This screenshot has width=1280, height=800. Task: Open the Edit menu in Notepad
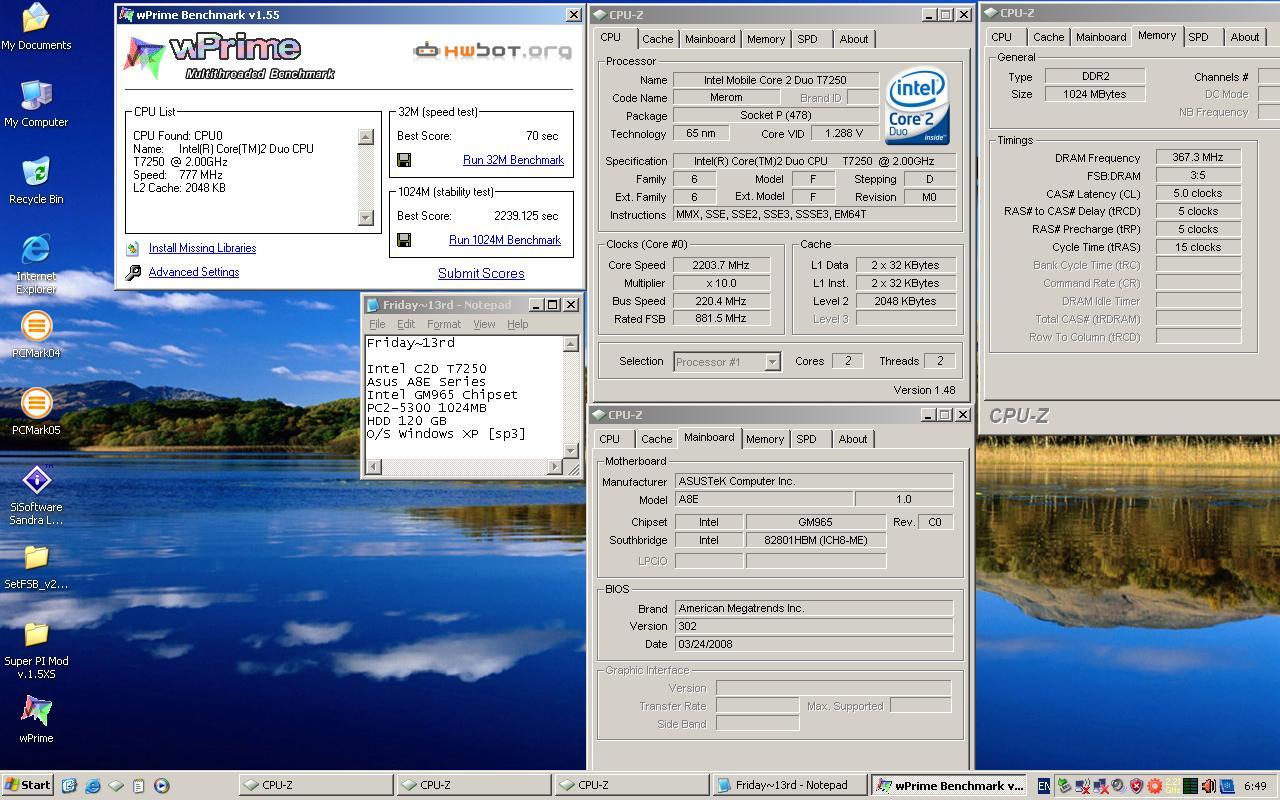click(x=406, y=324)
